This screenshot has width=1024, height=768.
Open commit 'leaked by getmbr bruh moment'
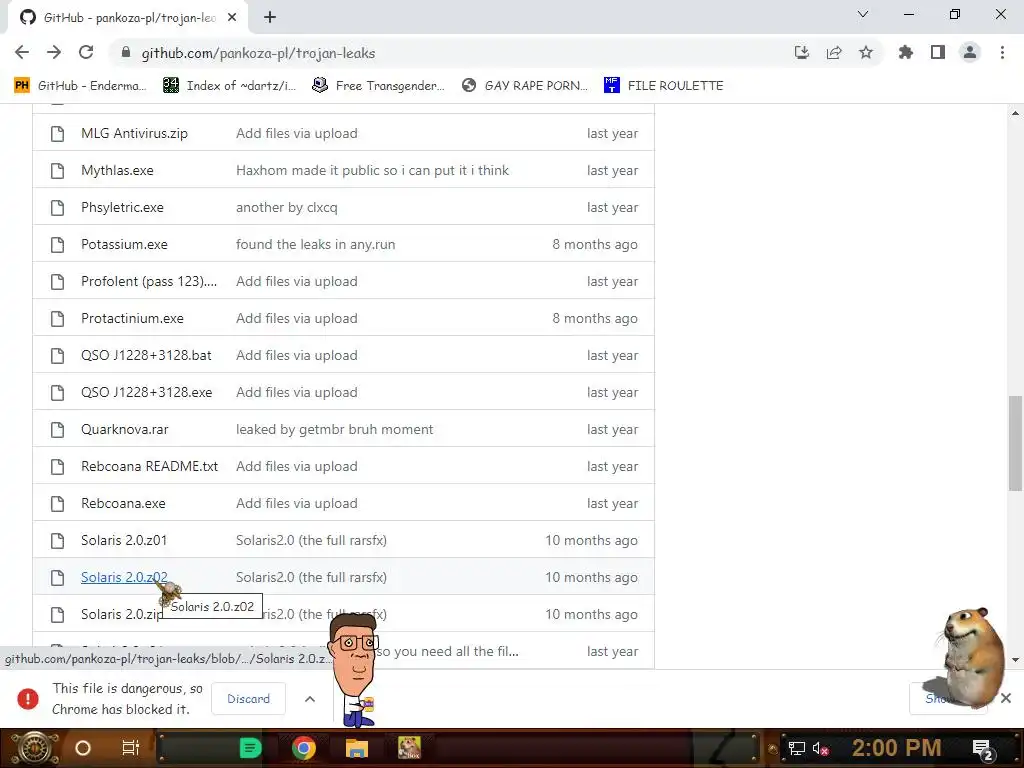[x=334, y=430]
